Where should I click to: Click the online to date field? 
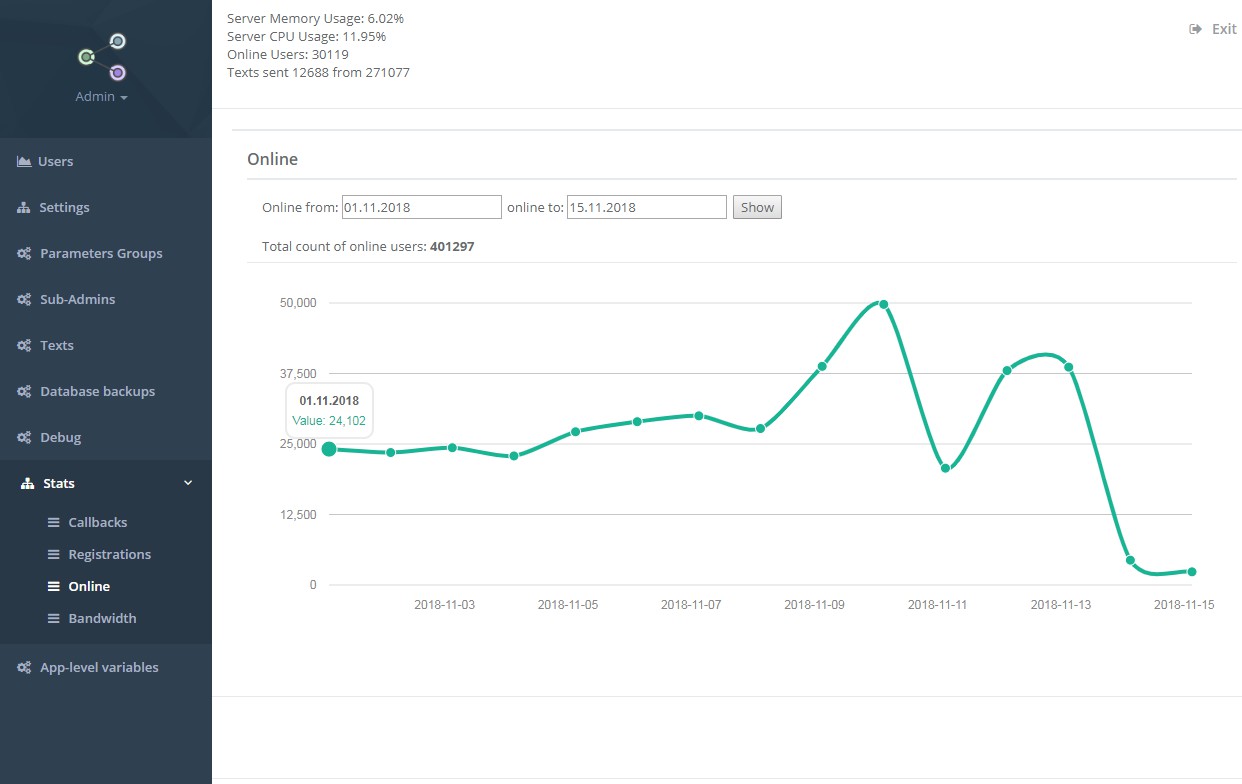click(x=646, y=207)
